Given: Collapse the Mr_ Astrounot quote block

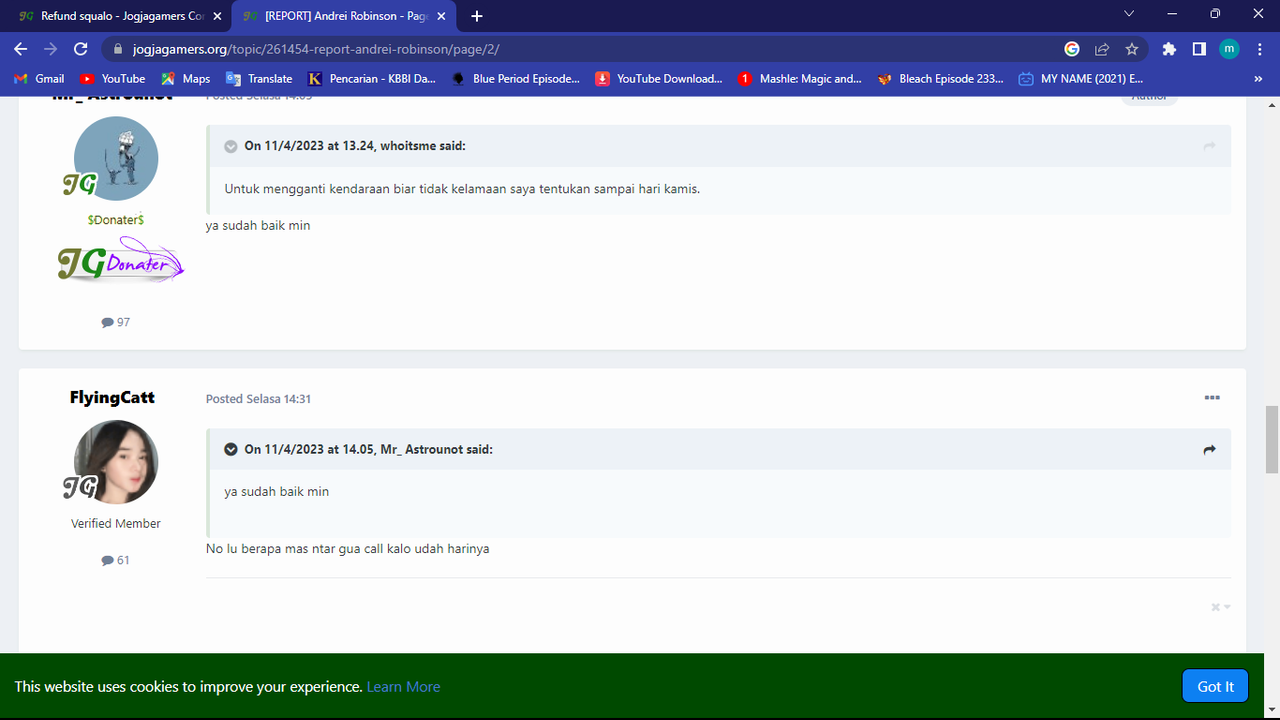Looking at the screenshot, I should pyautogui.click(x=231, y=450).
